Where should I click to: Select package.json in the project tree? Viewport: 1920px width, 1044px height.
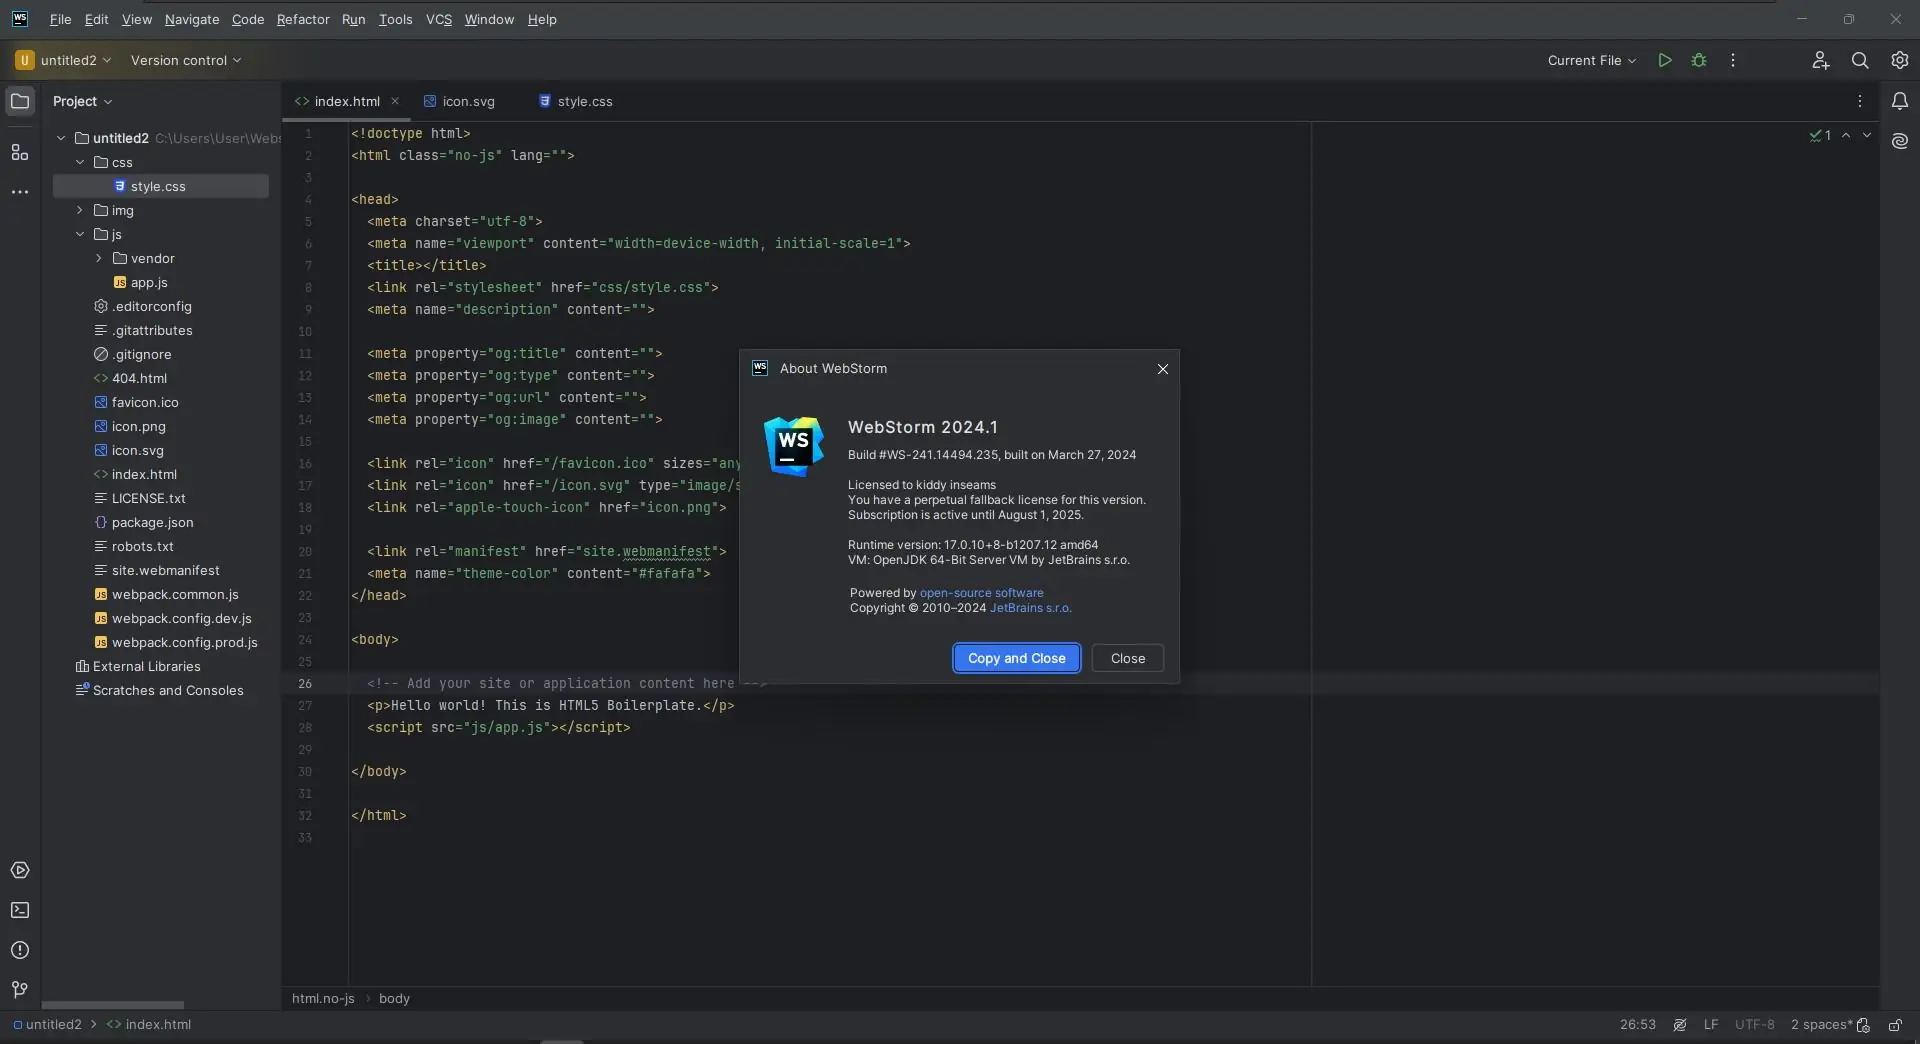pos(152,522)
